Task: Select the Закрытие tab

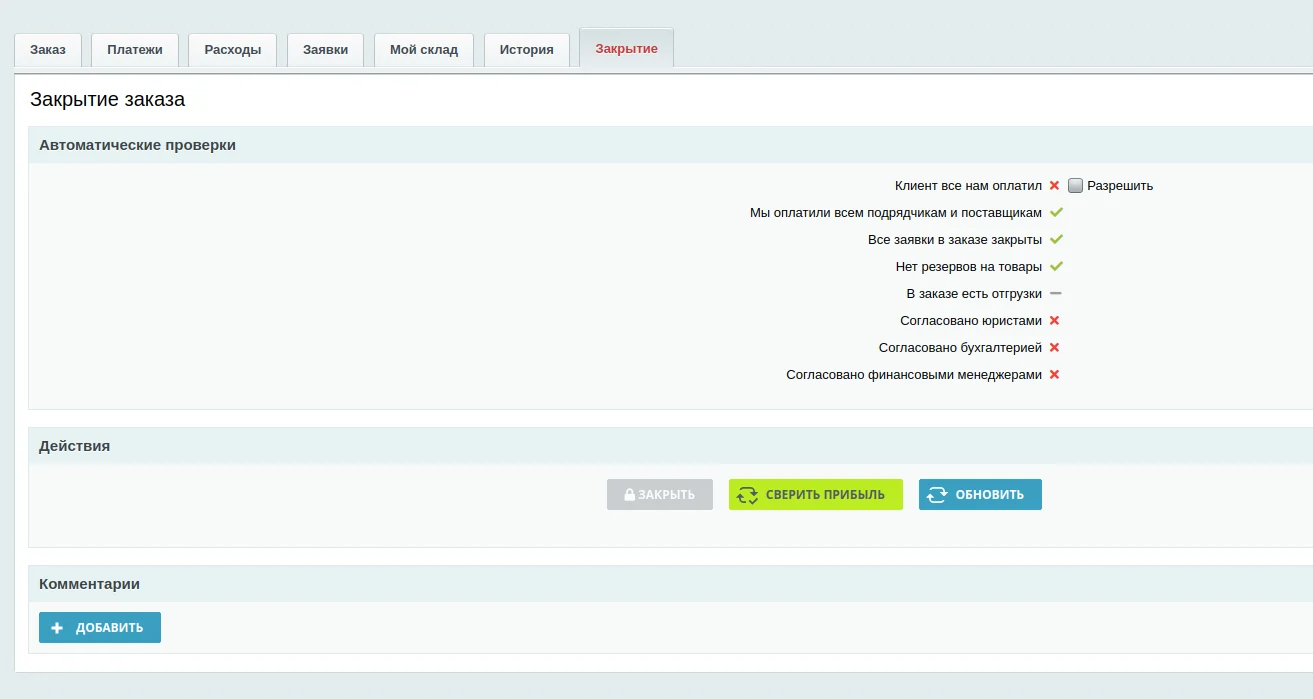Action: point(627,48)
